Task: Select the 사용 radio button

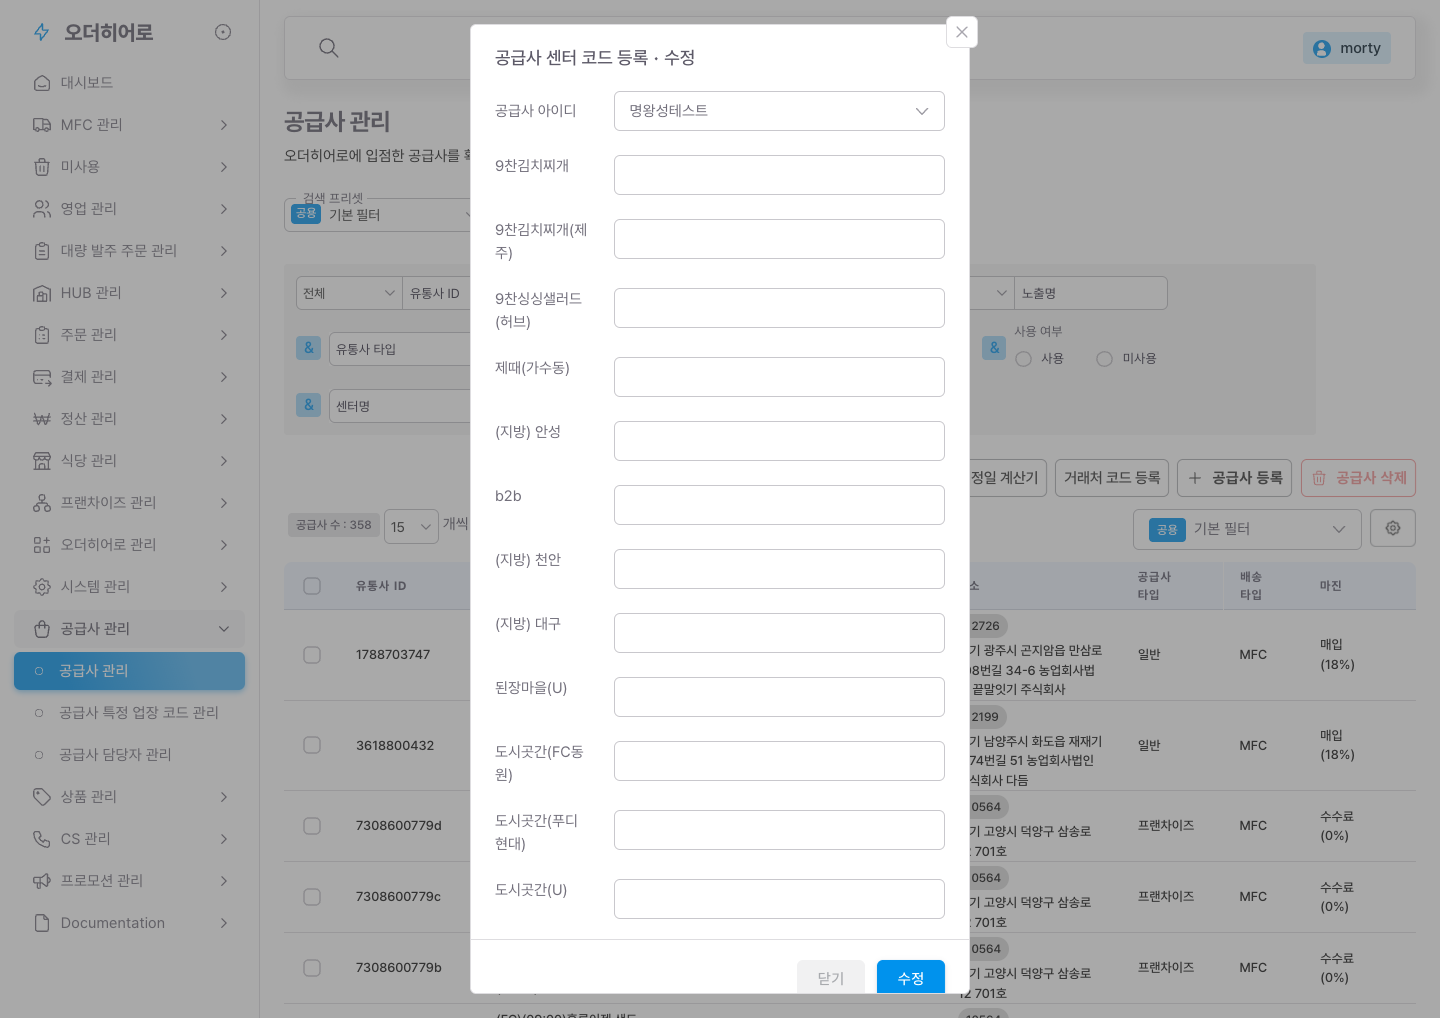Action: (x=1024, y=359)
